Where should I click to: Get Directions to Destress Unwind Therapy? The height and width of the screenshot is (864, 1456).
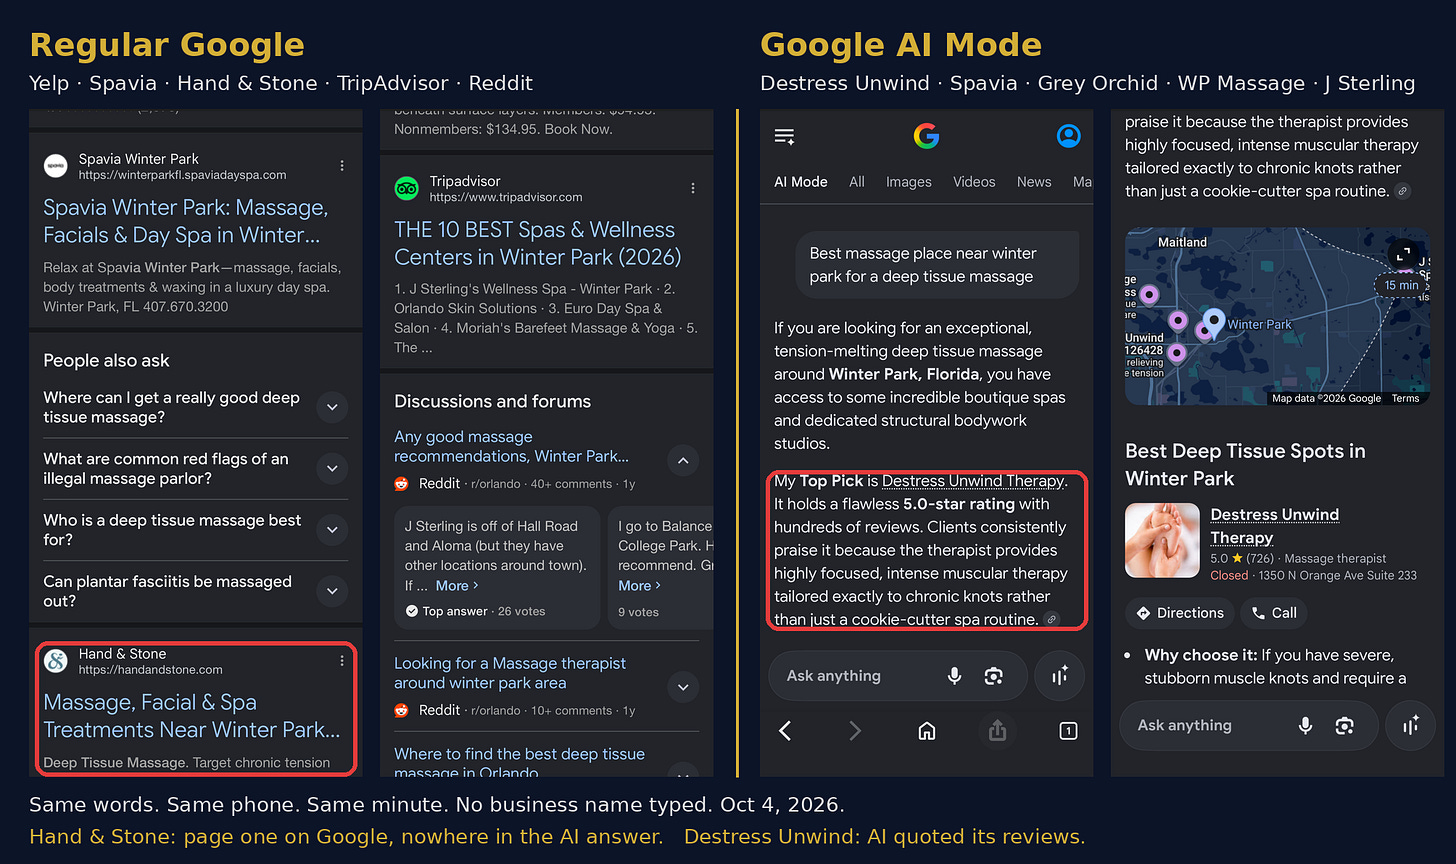pyautogui.click(x=1179, y=613)
